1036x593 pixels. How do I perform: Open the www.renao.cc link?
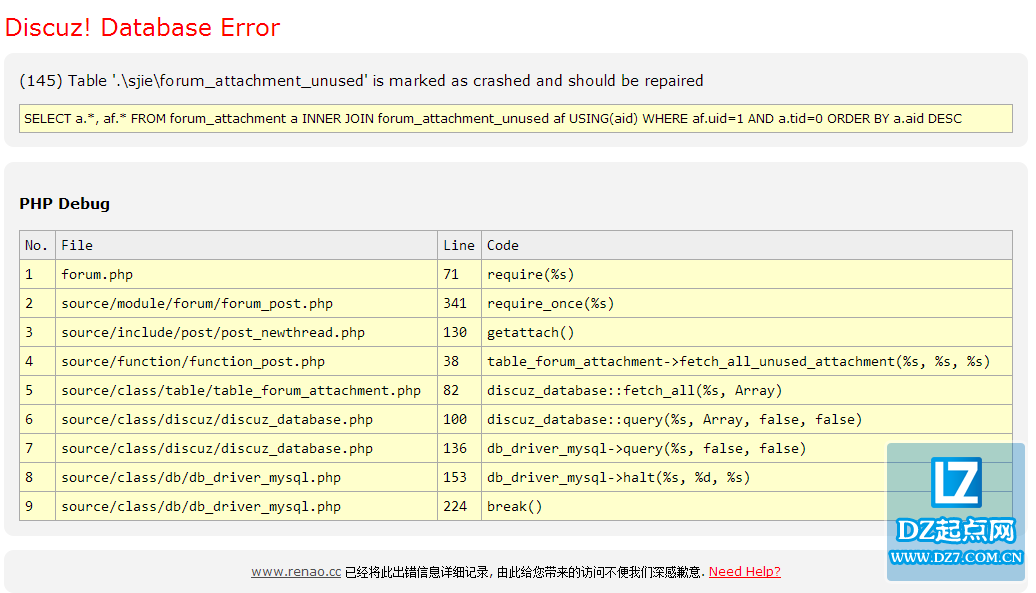pos(296,572)
